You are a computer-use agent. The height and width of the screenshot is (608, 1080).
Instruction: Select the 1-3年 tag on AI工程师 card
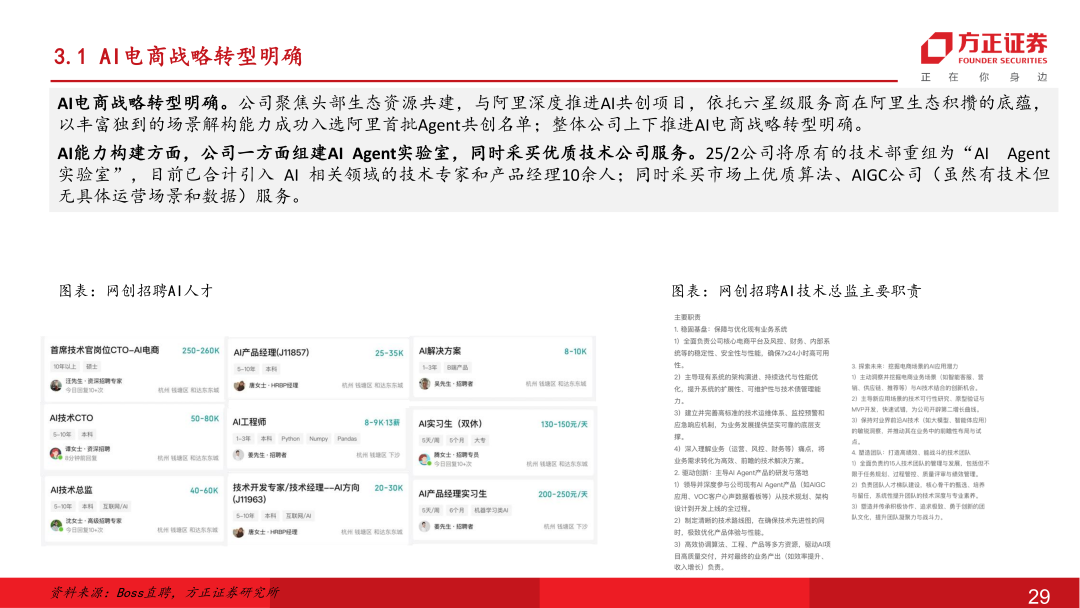(243, 439)
